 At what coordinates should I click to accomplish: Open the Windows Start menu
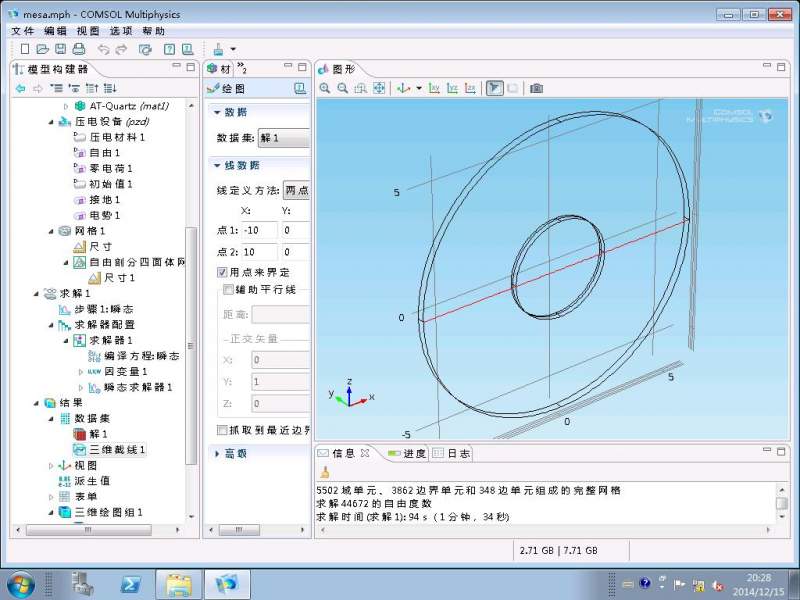[x=22, y=583]
